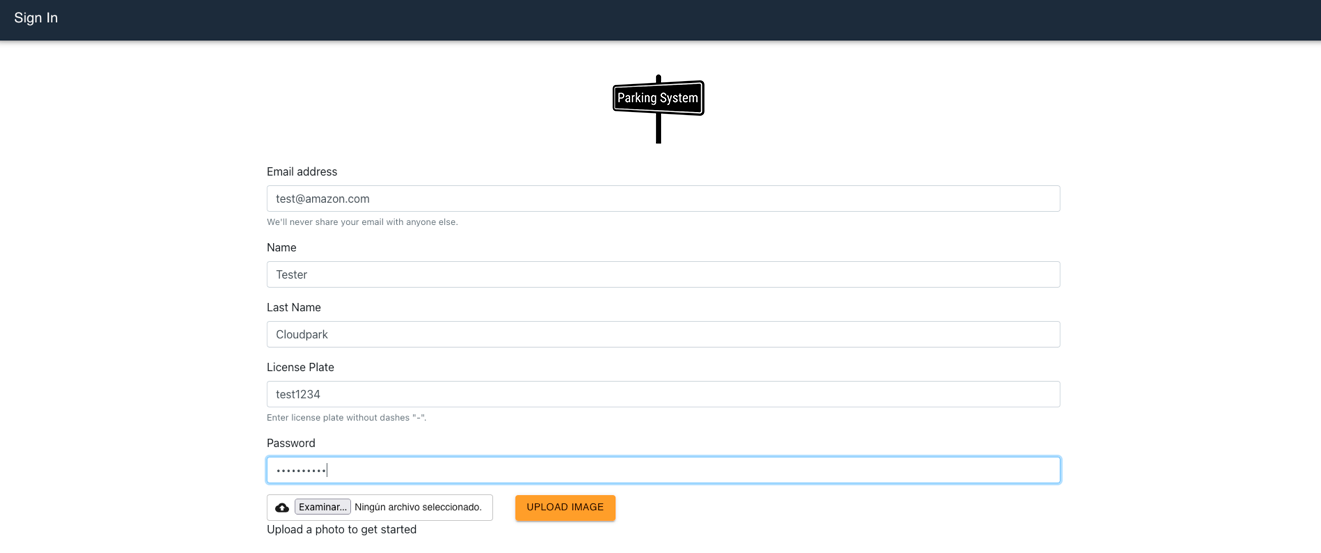The height and width of the screenshot is (553, 1321).
Task: Click the cloud upload icon
Action: pos(282,508)
